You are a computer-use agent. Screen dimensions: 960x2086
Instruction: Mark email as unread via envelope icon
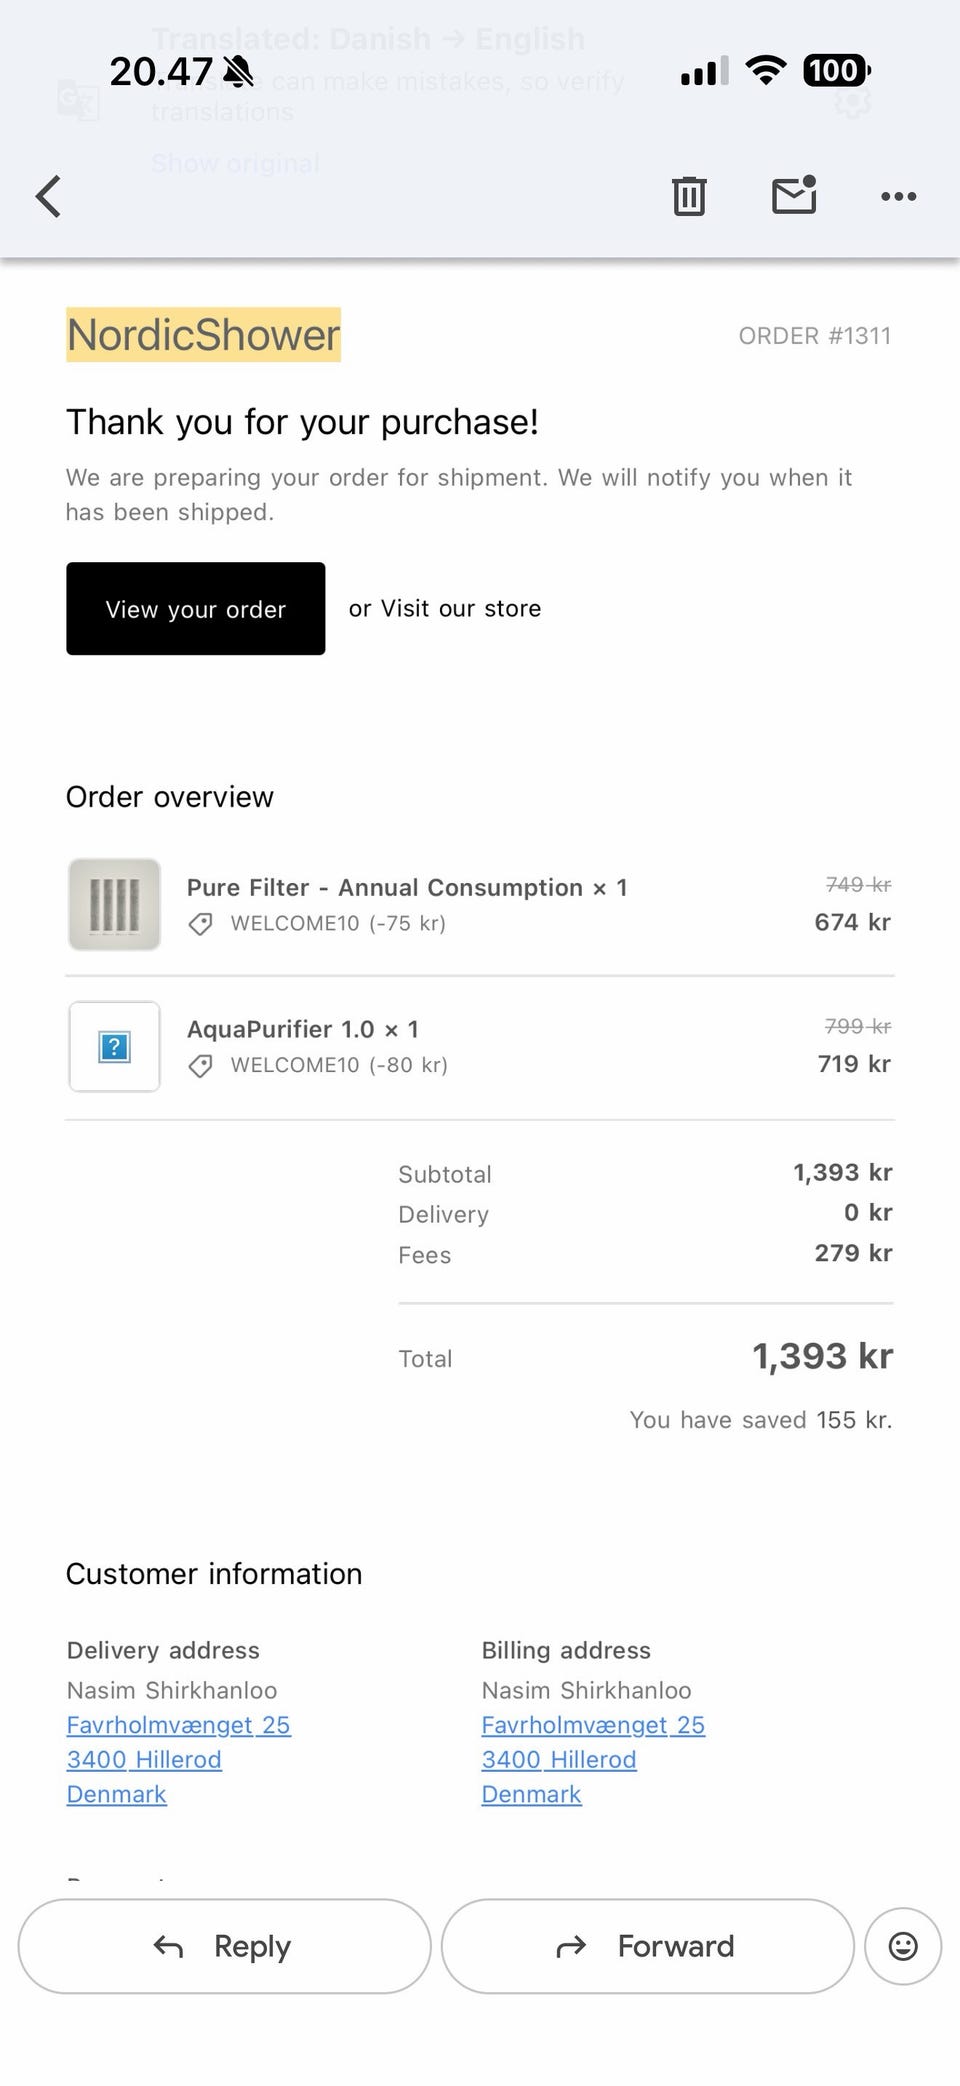coord(794,196)
